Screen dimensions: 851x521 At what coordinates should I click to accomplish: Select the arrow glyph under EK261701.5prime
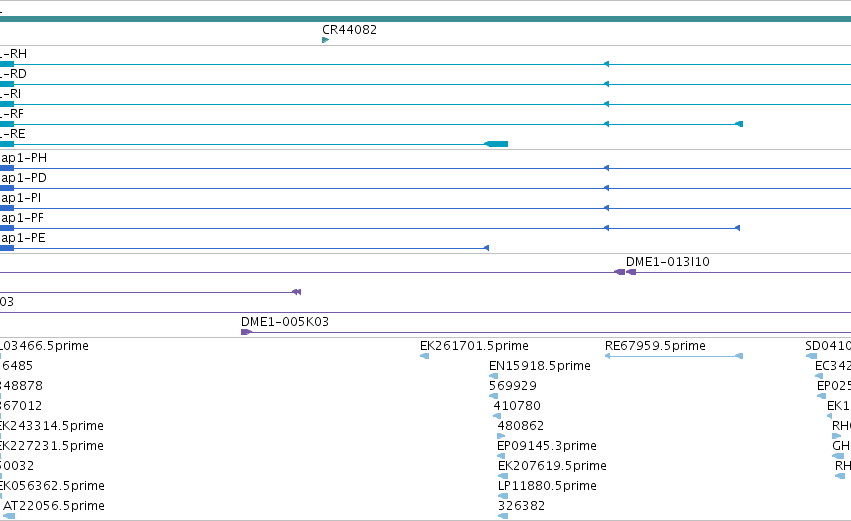coord(425,357)
